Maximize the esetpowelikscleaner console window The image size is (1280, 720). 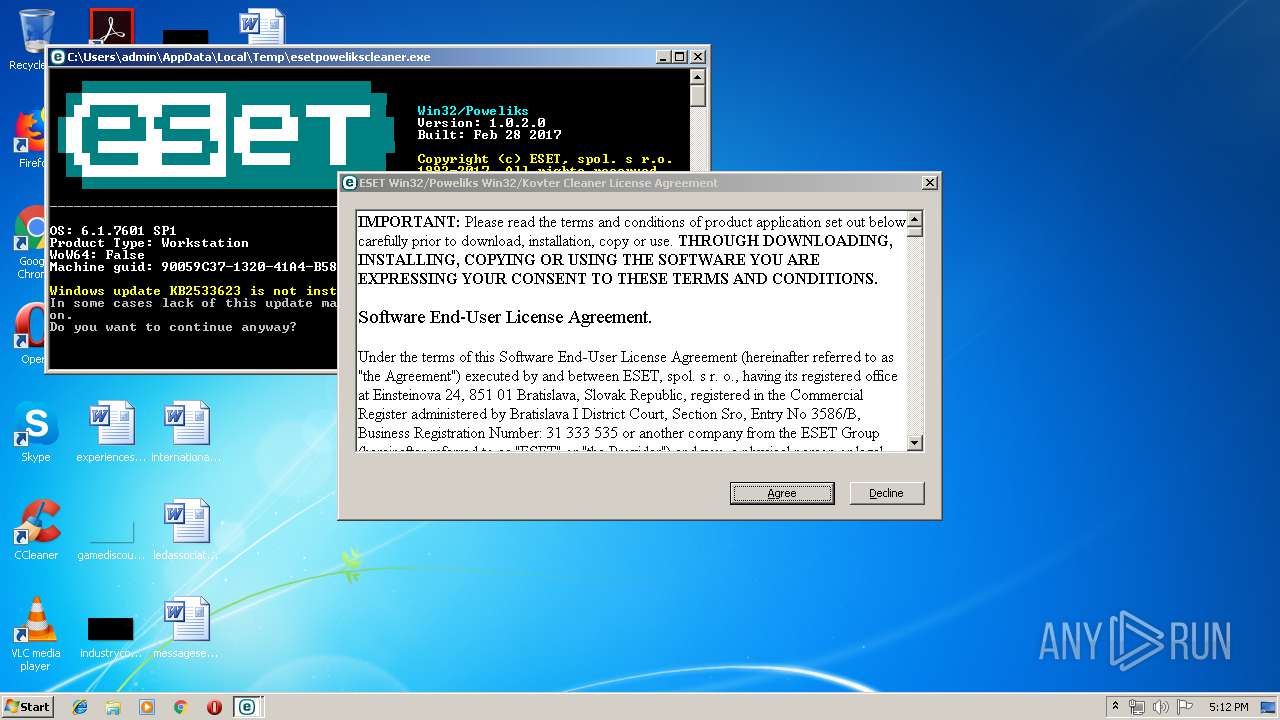click(x=679, y=57)
